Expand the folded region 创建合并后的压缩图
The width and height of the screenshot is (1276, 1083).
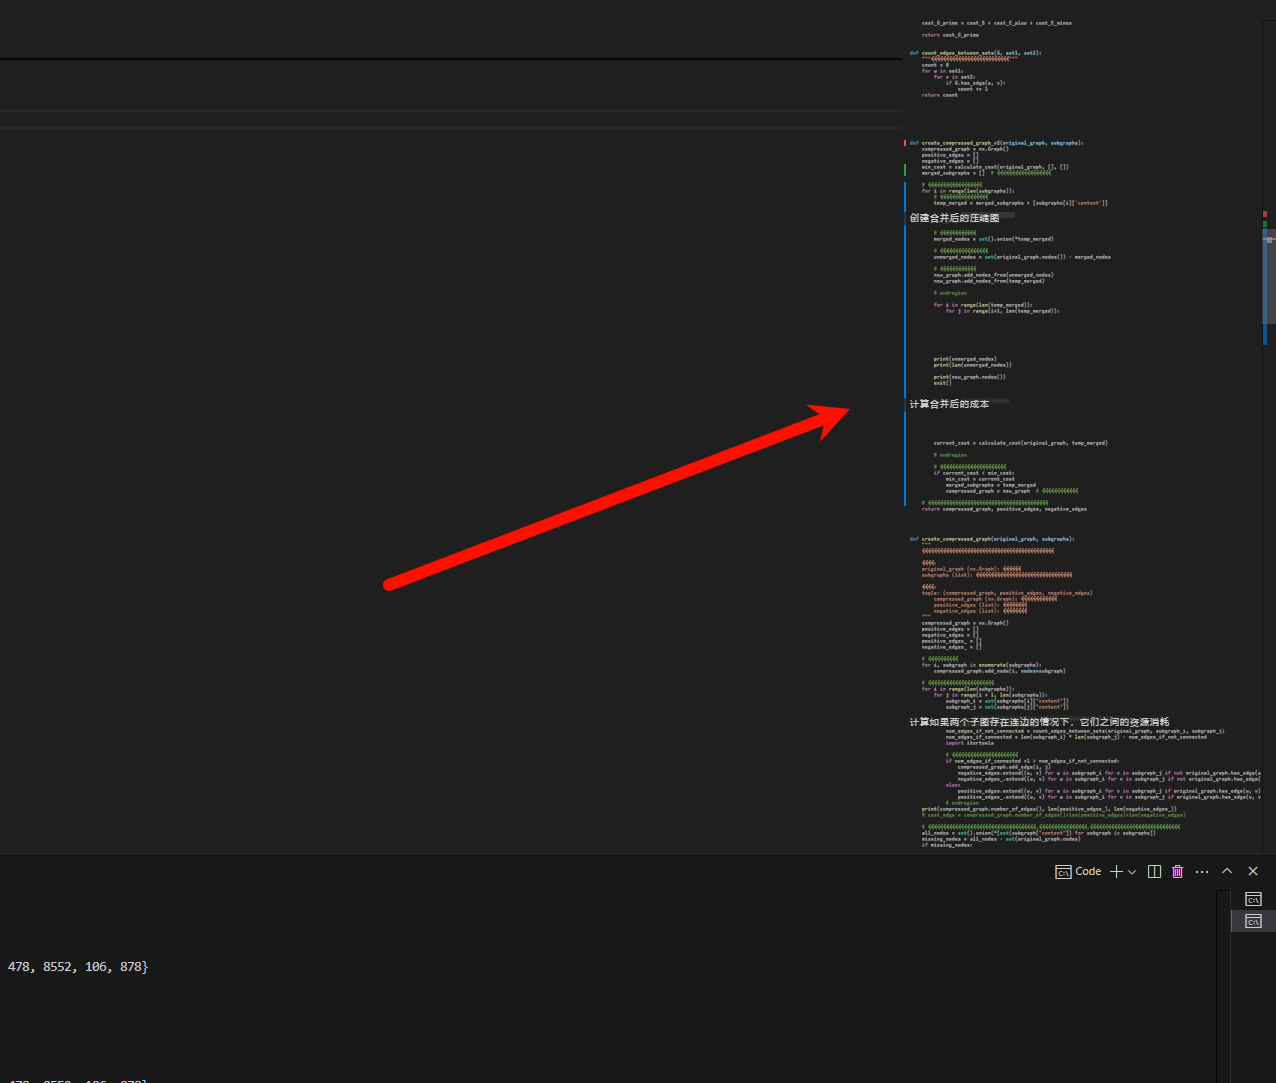pos(953,216)
